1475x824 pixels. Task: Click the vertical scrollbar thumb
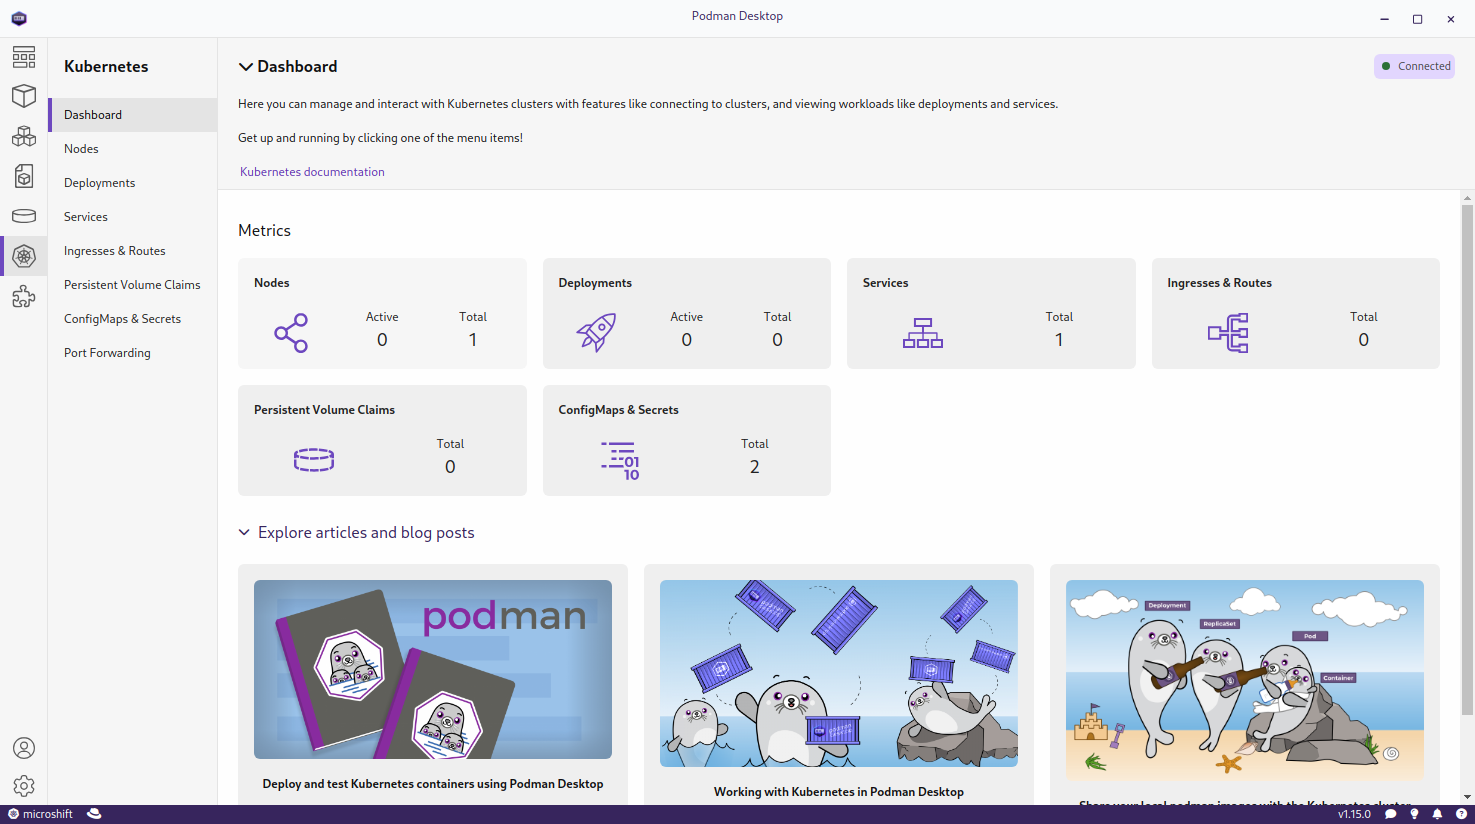click(x=1467, y=460)
